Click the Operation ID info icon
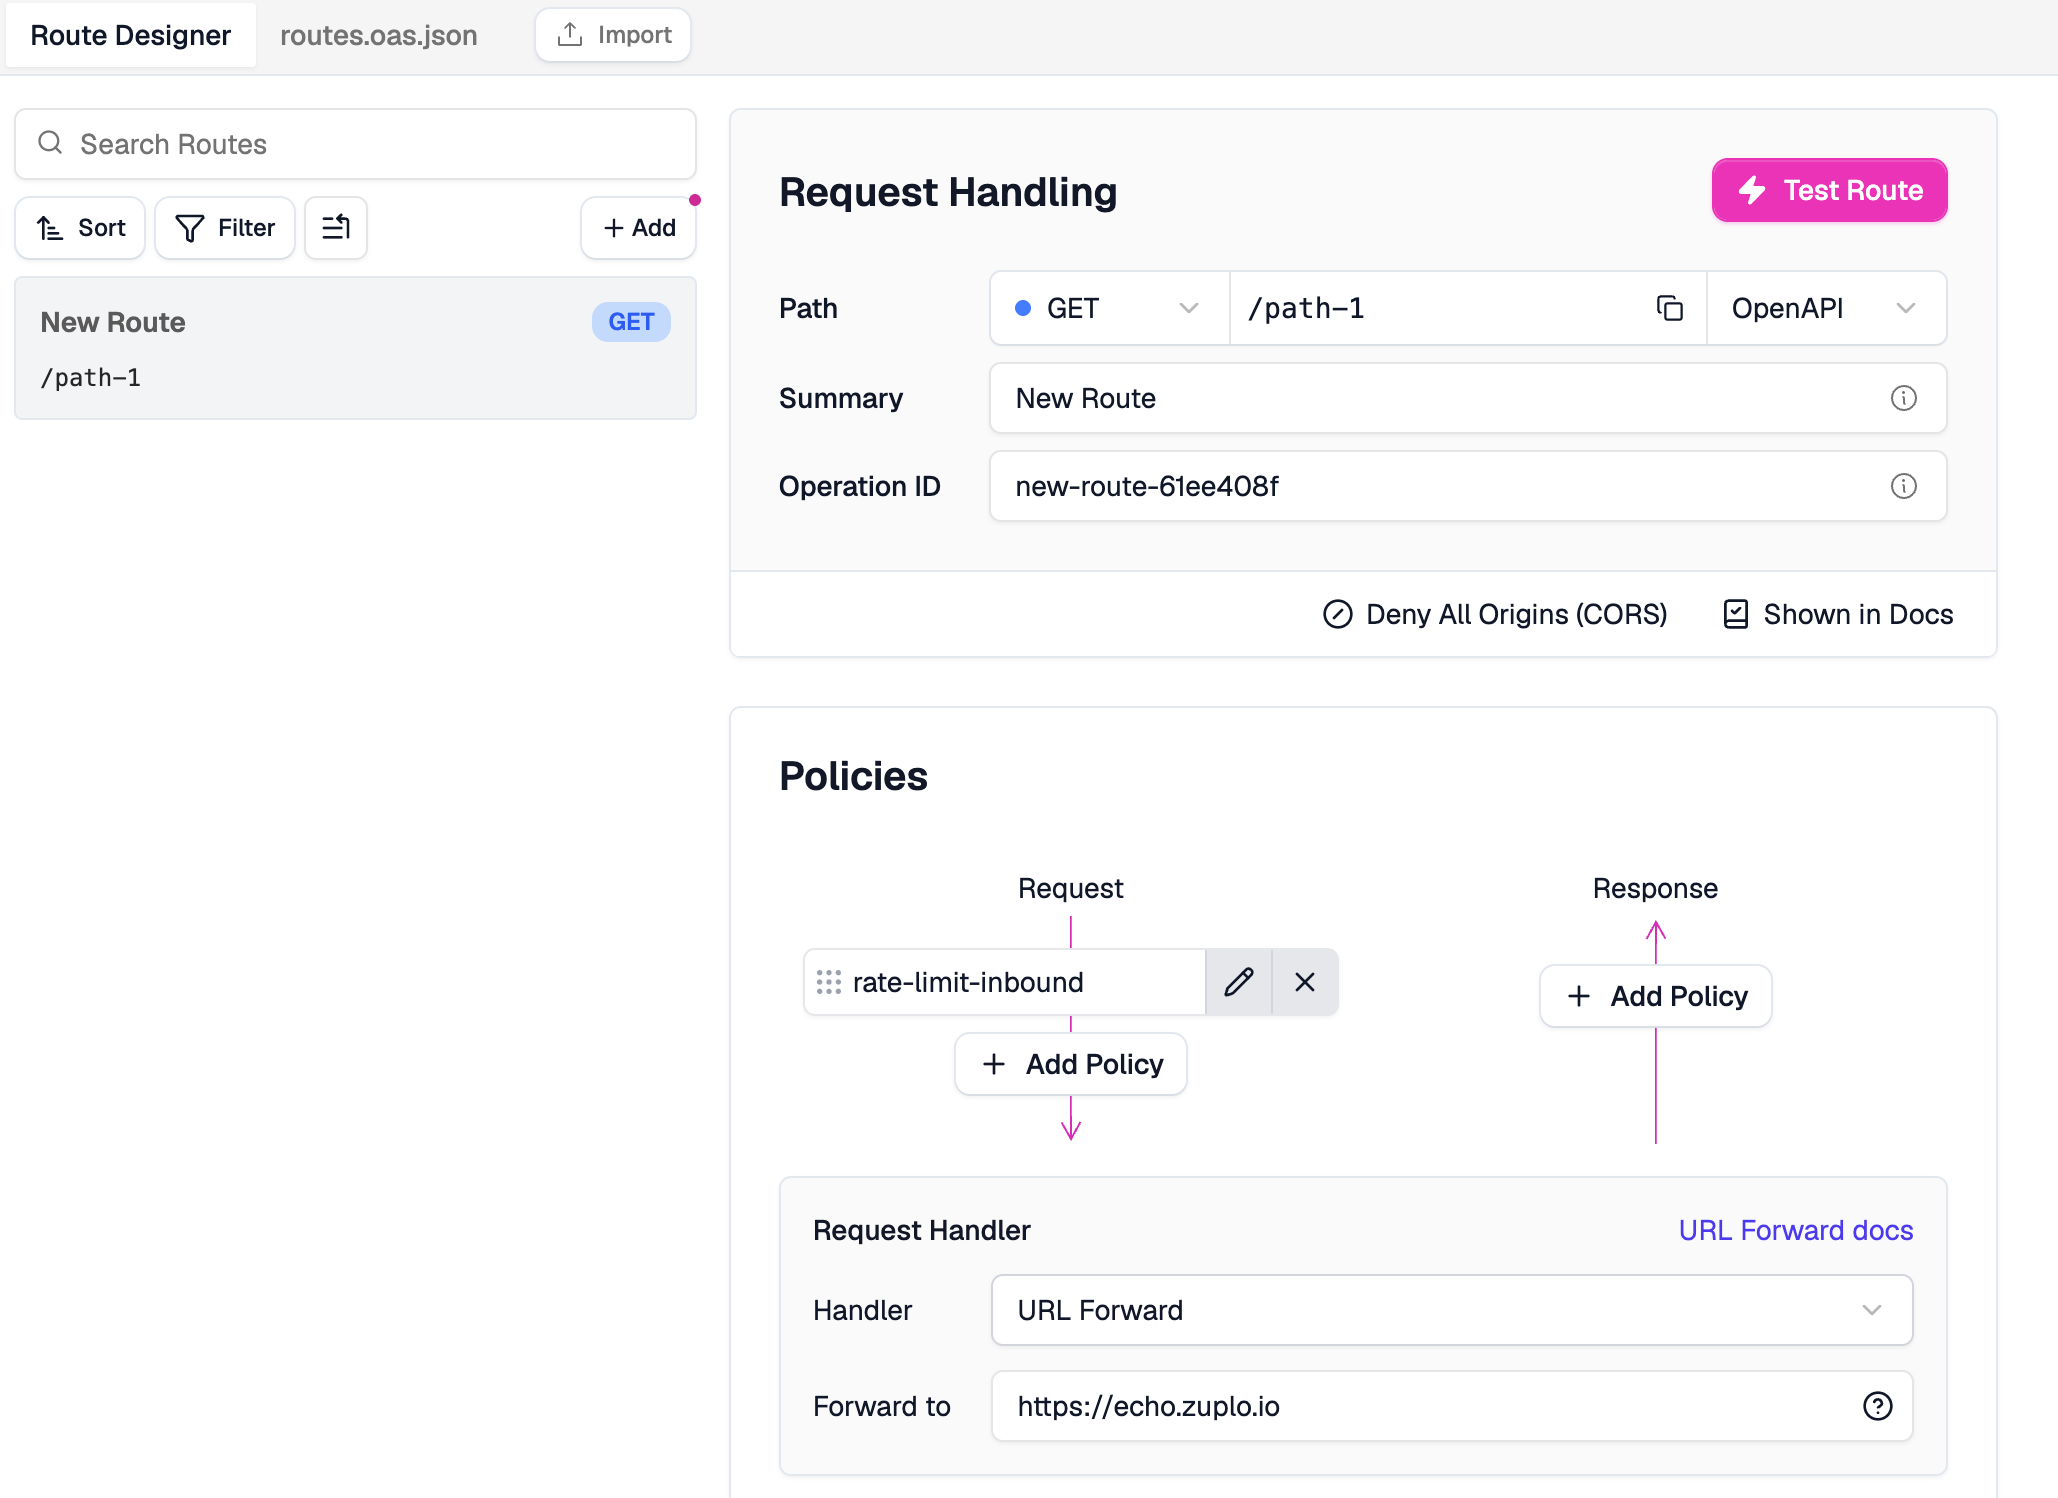Image resolution: width=2058 pixels, height=1498 pixels. [x=1903, y=486]
